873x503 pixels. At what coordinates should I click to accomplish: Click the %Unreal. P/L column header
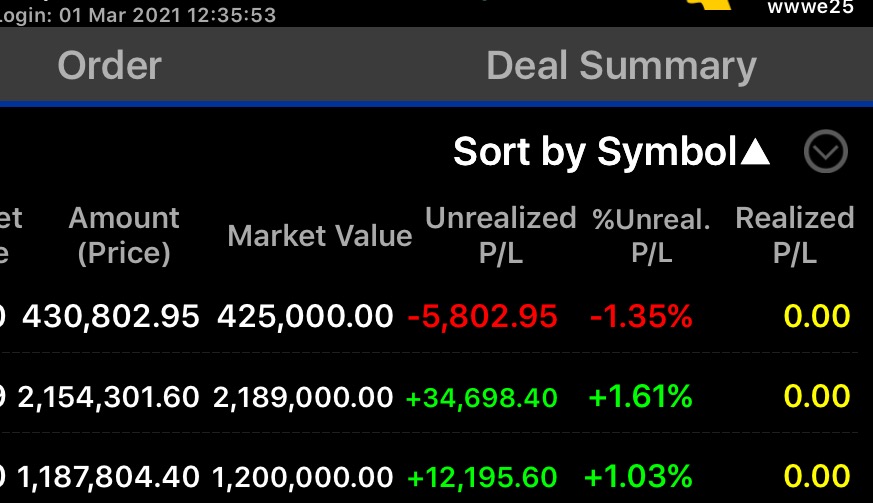click(x=651, y=236)
